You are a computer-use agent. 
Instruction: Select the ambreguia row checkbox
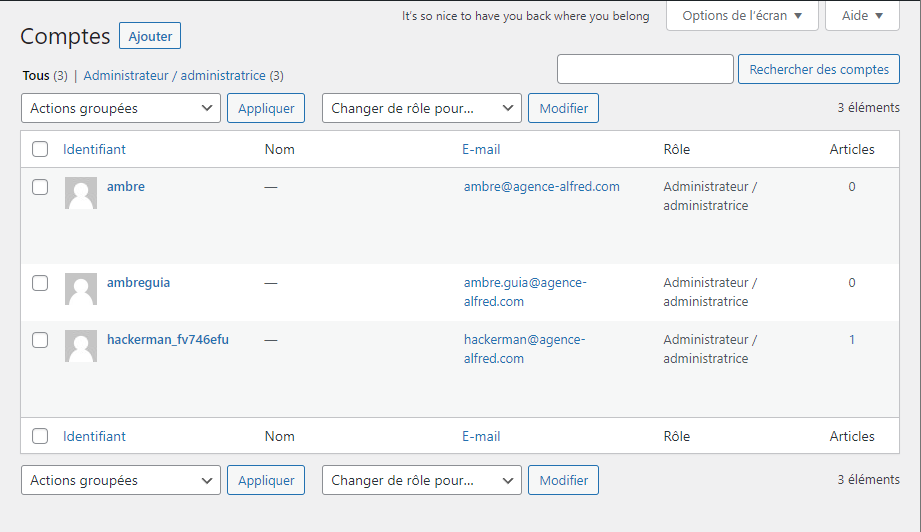[40, 283]
